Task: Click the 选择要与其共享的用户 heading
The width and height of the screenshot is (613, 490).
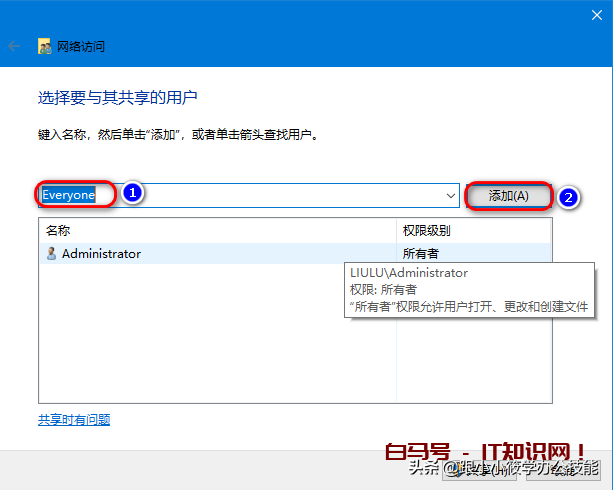Action: [118, 97]
